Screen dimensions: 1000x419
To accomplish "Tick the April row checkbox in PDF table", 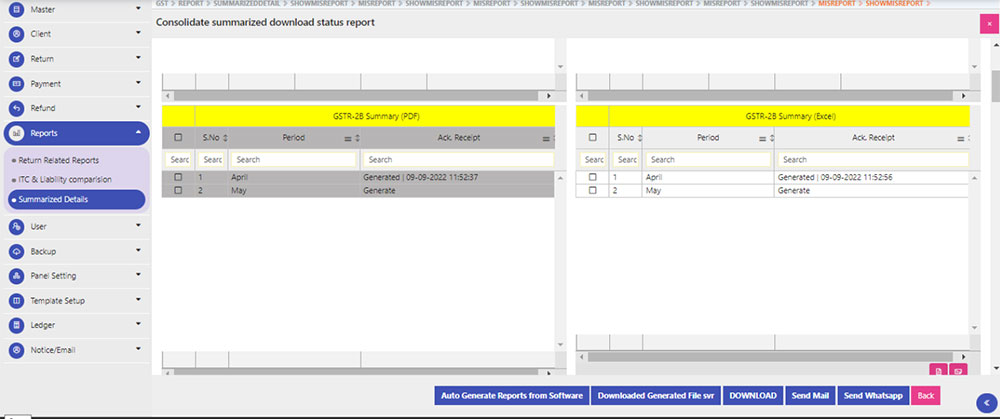I will [x=178, y=177].
